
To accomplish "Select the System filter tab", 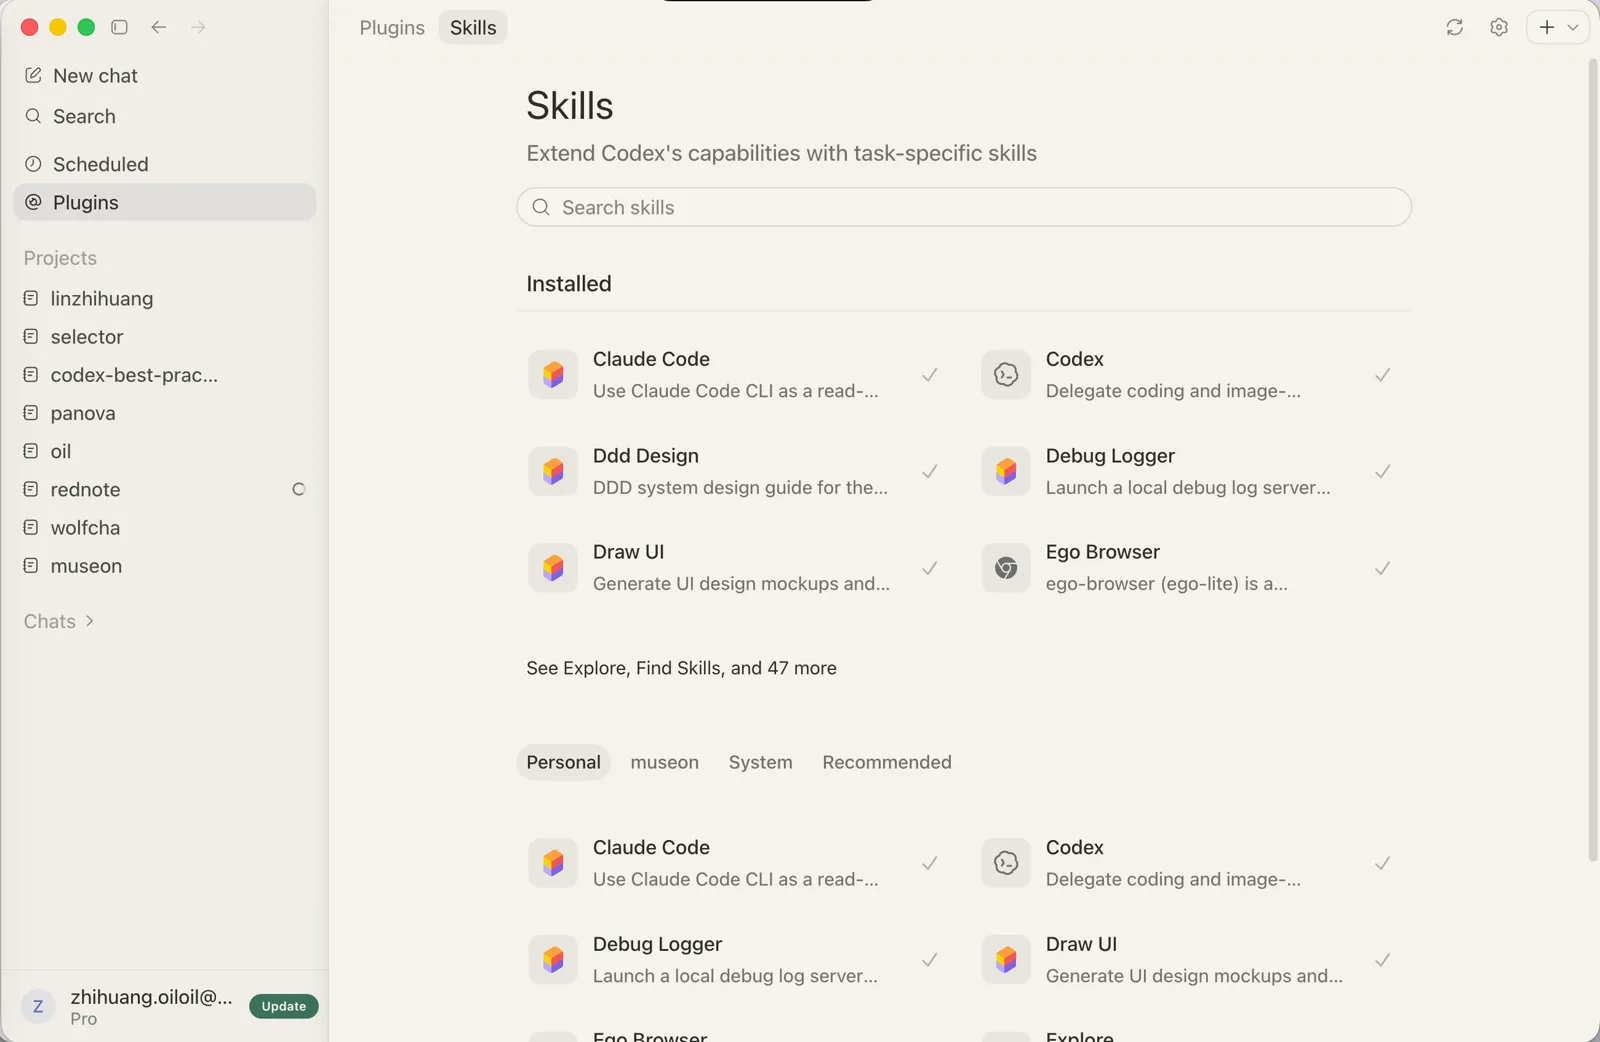I will pos(760,762).
